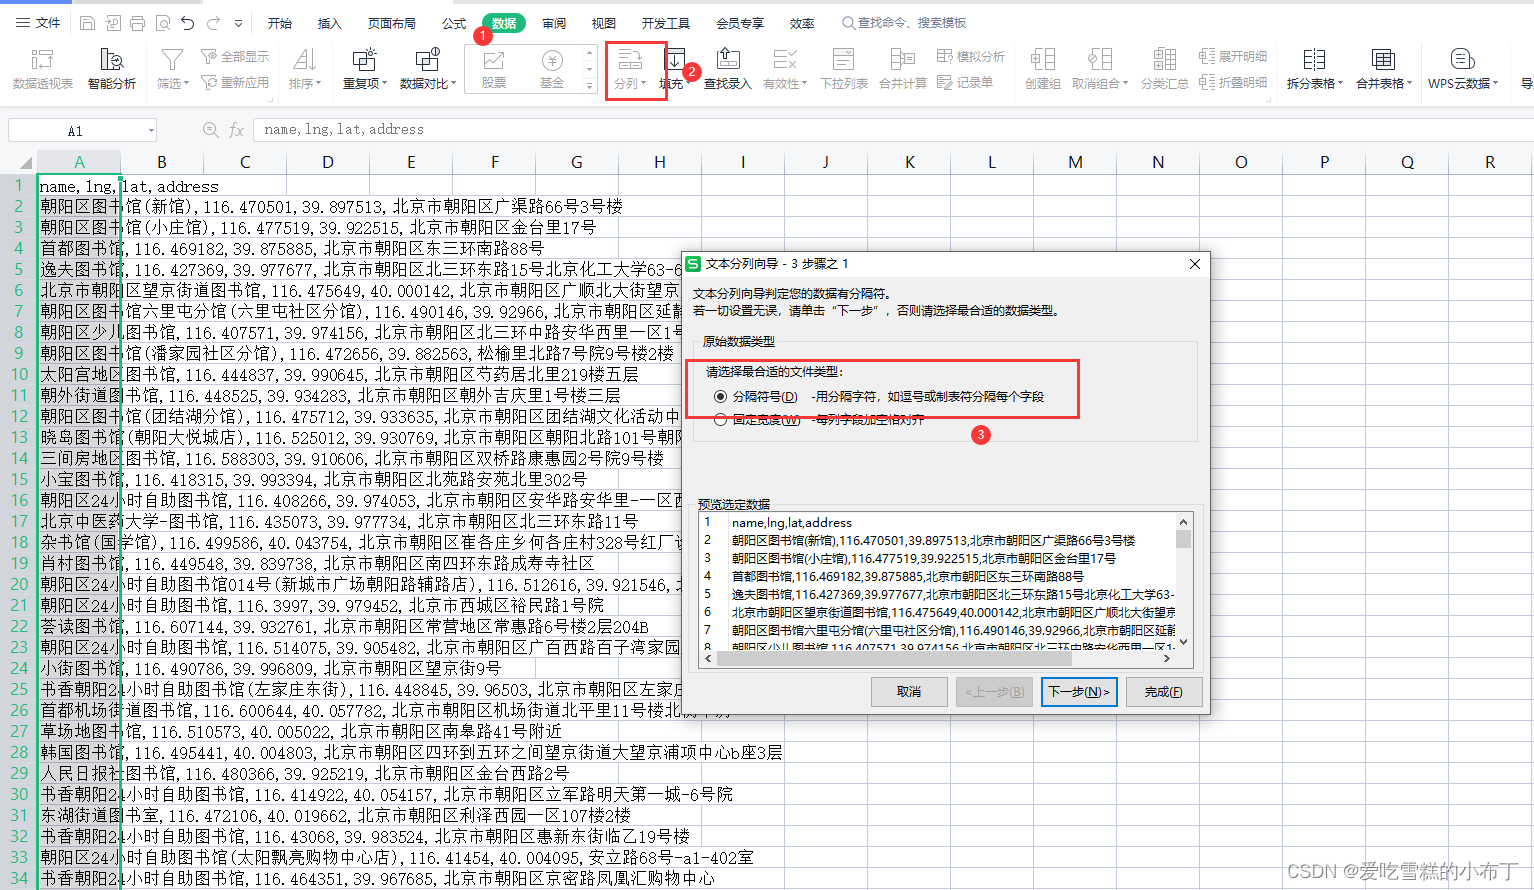The height and width of the screenshot is (890, 1534).
Task: Open the 合并计算 consolidate tool
Action: 903,70
